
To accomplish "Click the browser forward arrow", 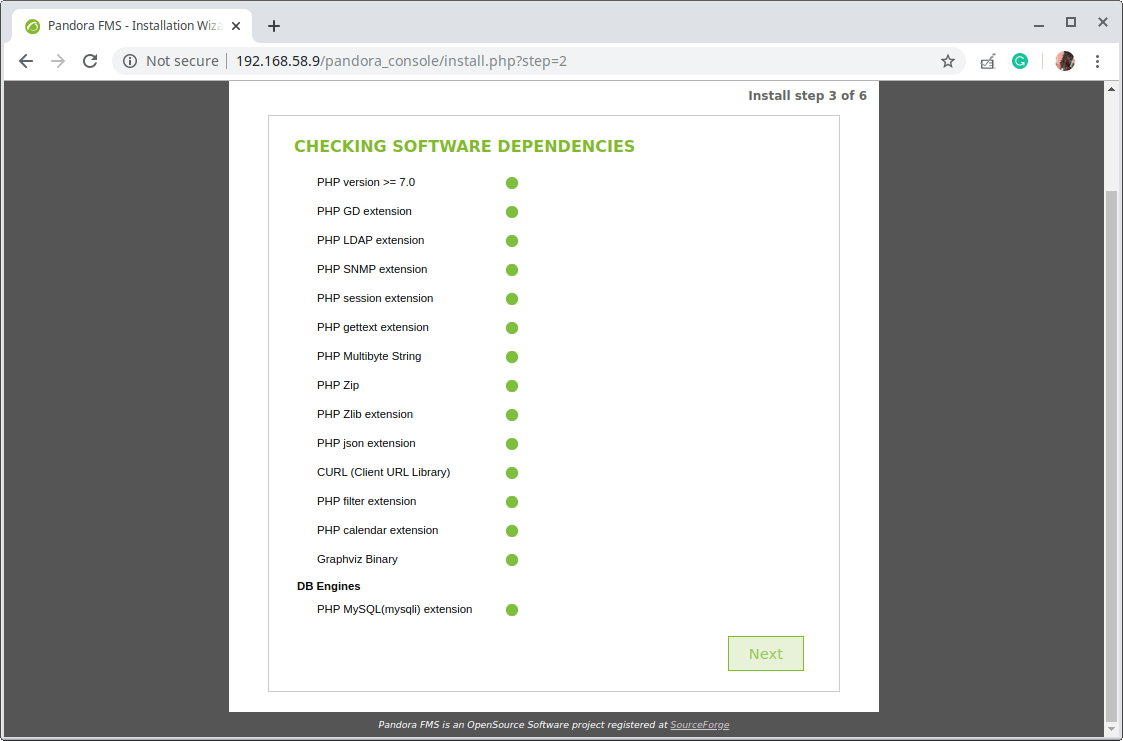I will 58,61.
